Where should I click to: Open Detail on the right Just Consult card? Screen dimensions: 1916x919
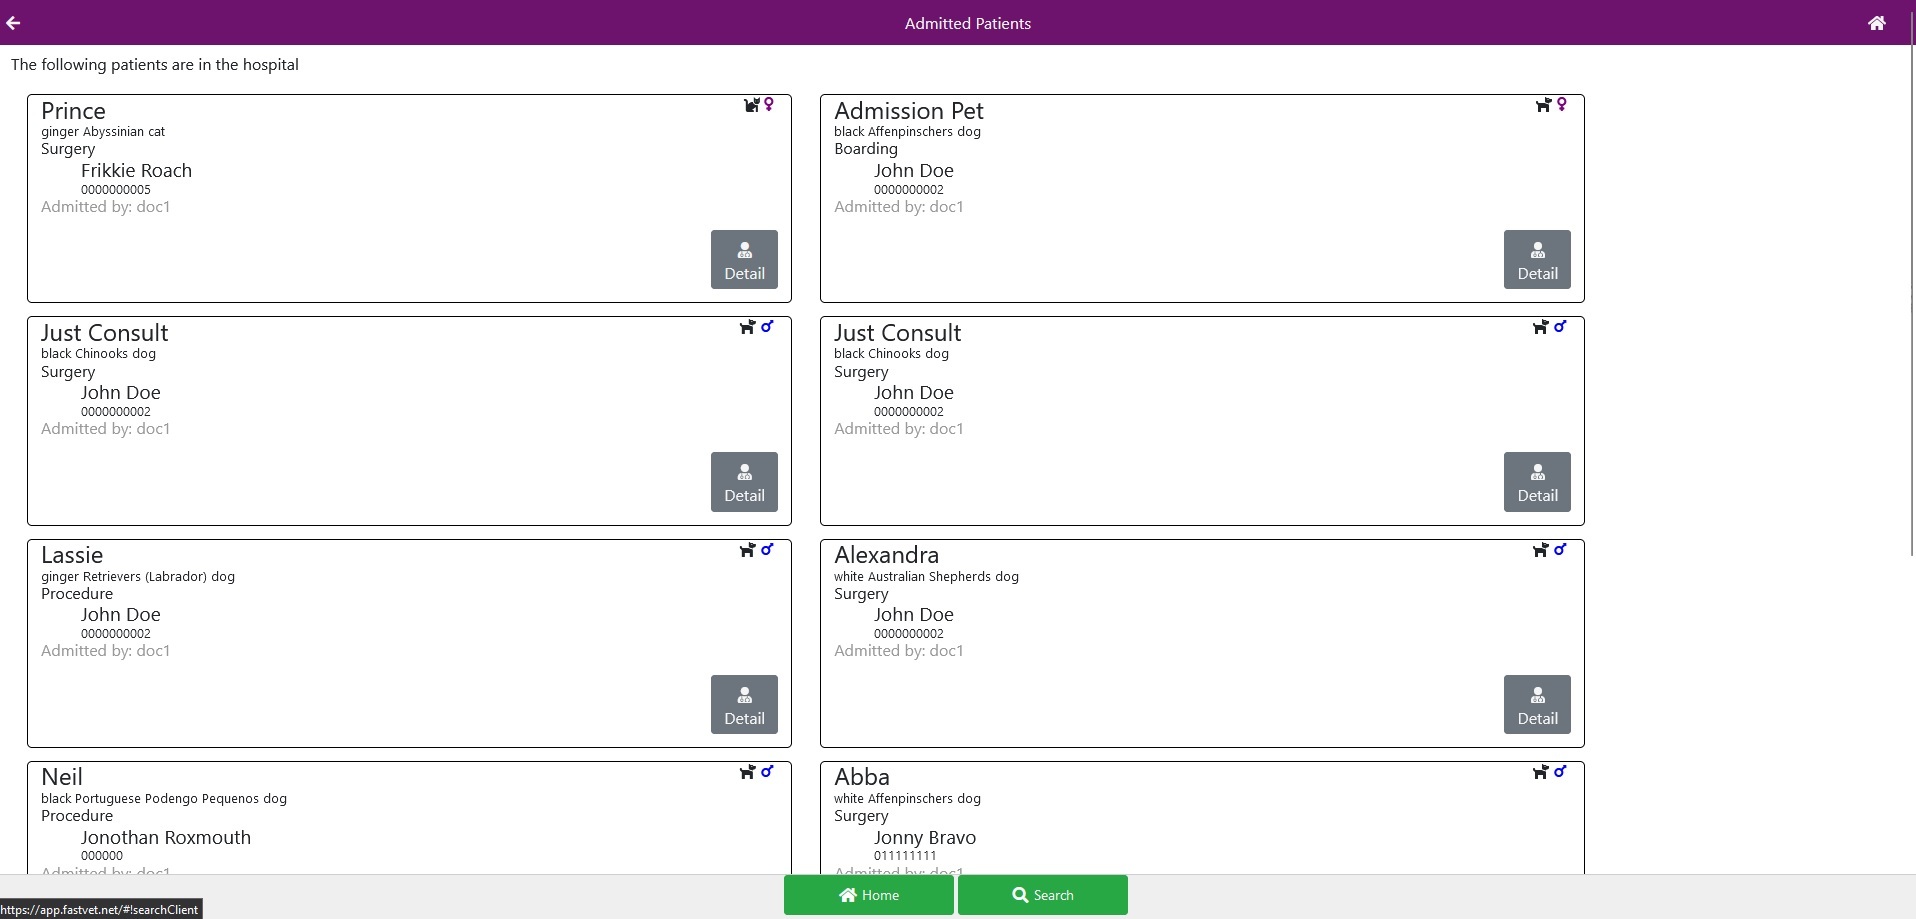(1537, 482)
